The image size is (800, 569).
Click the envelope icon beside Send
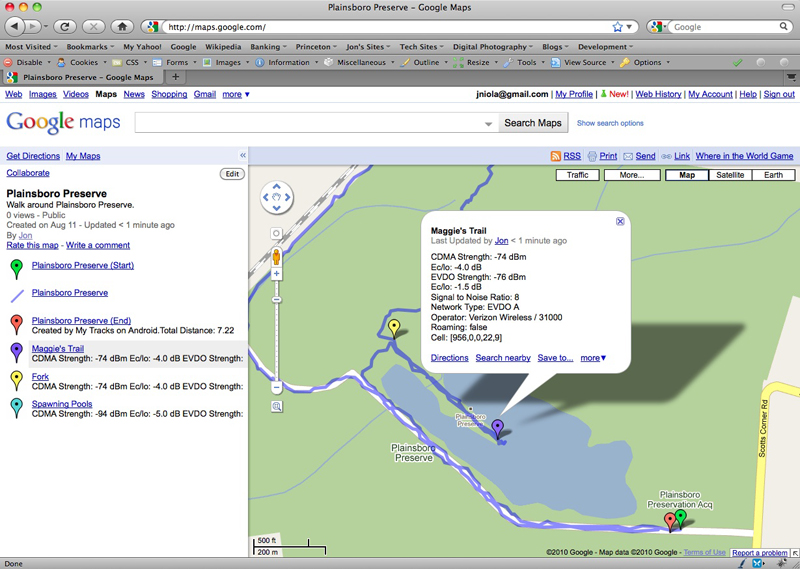[x=628, y=156]
